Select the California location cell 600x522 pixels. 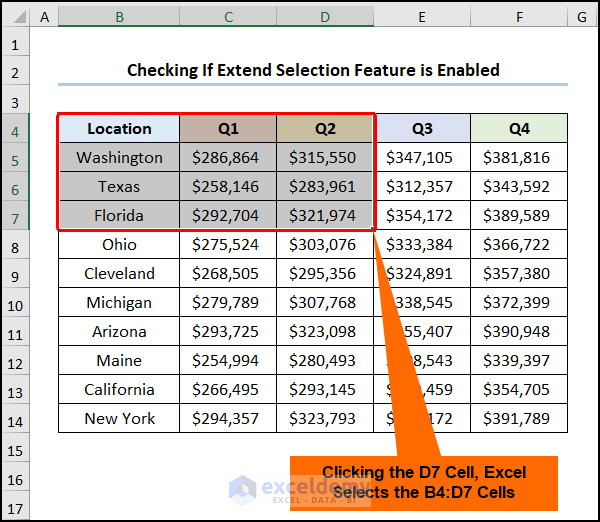(x=119, y=390)
